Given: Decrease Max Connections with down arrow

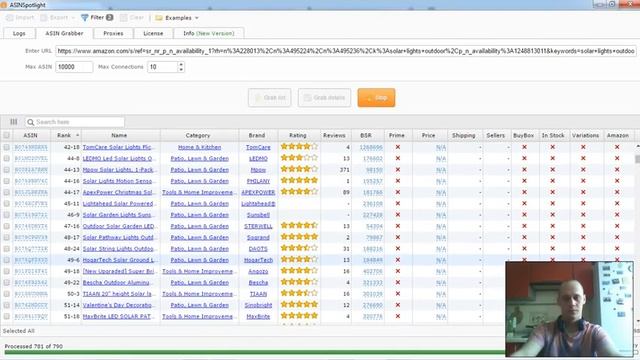Looking at the screenshot, I should click(x=181, y=69).
